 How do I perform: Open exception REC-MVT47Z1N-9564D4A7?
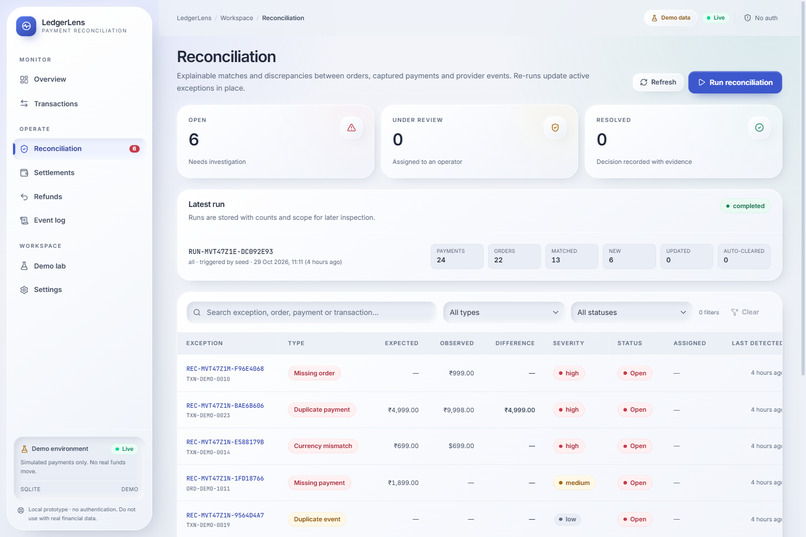(225, 515)
